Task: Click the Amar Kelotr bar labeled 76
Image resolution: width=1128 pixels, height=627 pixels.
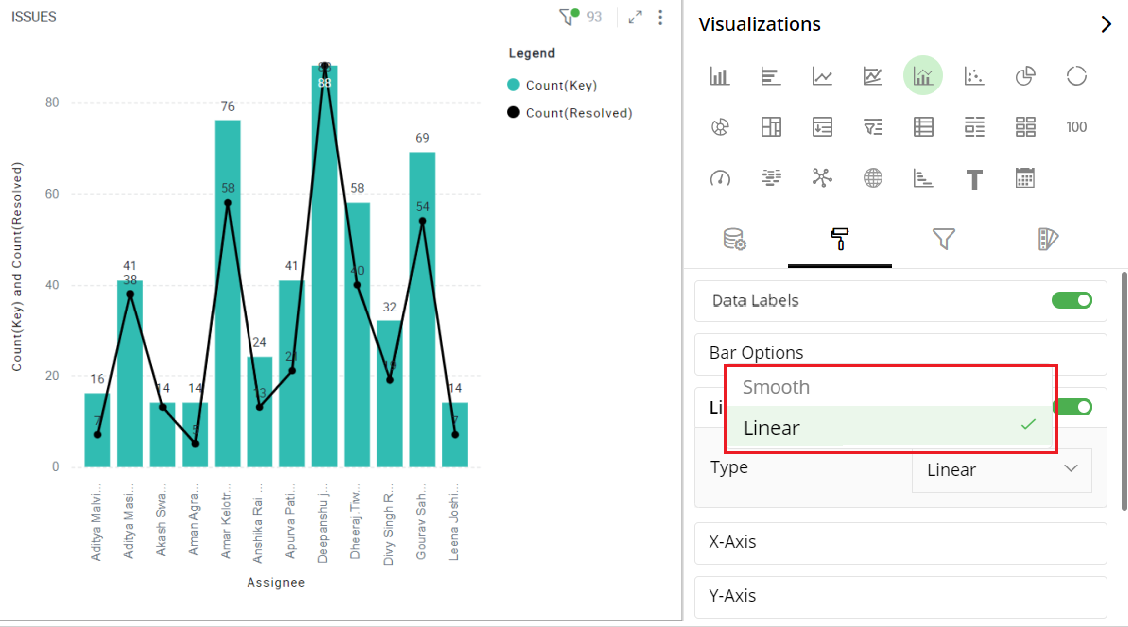Action: coord(227,293)
